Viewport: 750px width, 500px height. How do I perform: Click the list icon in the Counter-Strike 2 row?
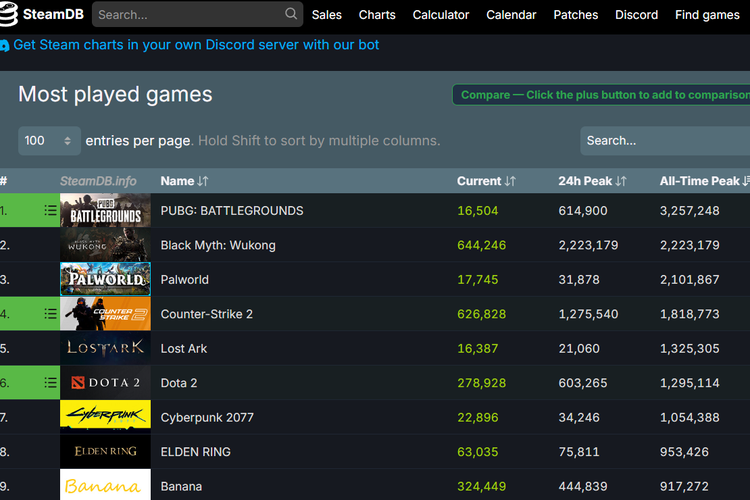tap(50, 314)
